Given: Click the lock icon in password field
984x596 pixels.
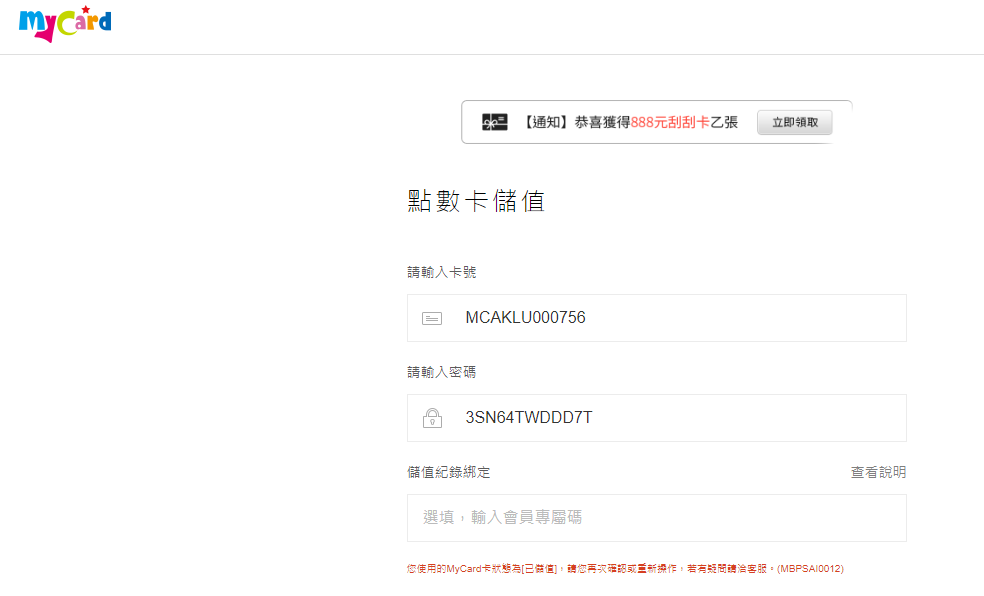Looking at the screenshot, I should pos(432,418).
